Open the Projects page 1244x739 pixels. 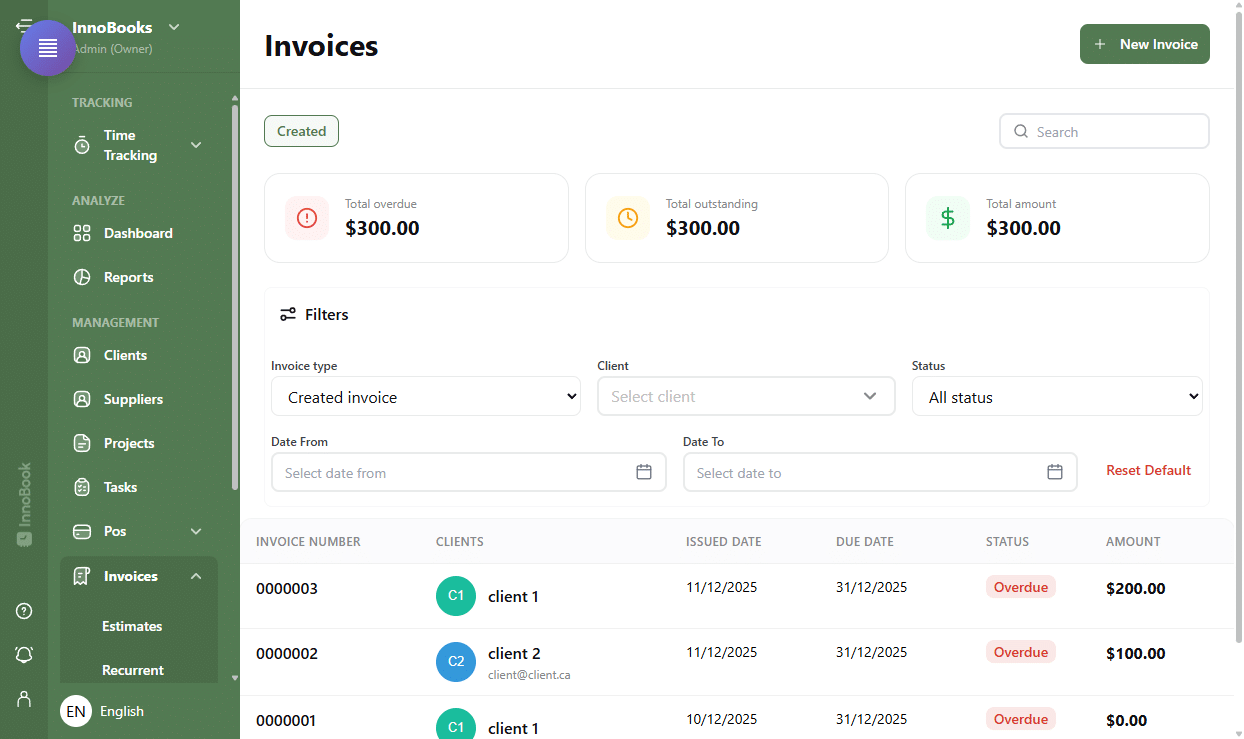pos(129,443)
